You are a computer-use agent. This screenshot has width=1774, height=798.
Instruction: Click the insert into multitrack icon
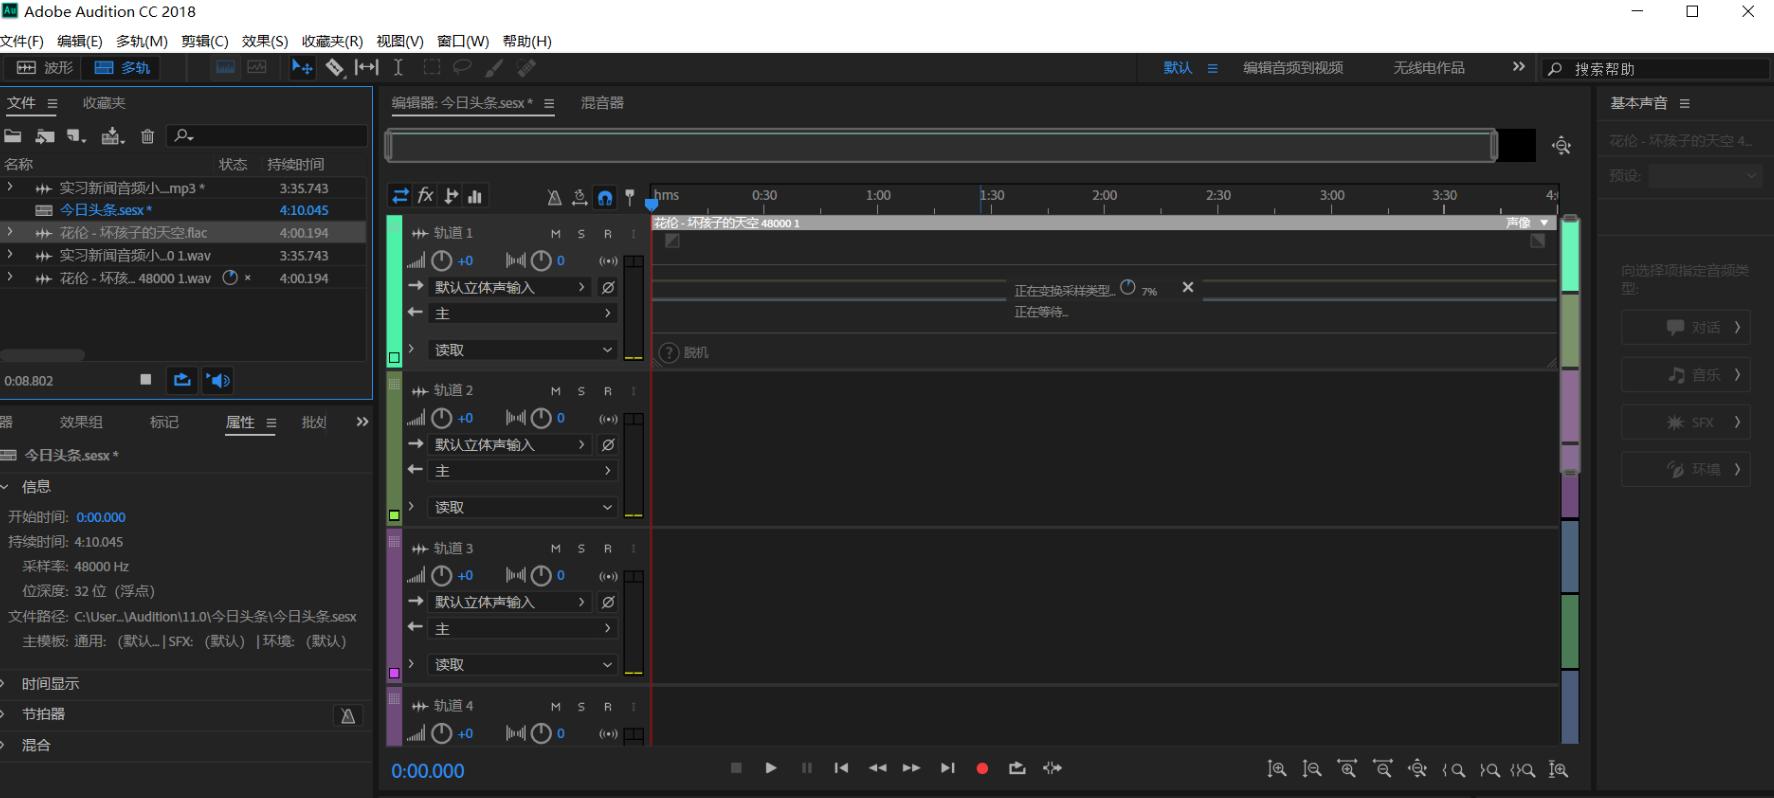(112, 136)
